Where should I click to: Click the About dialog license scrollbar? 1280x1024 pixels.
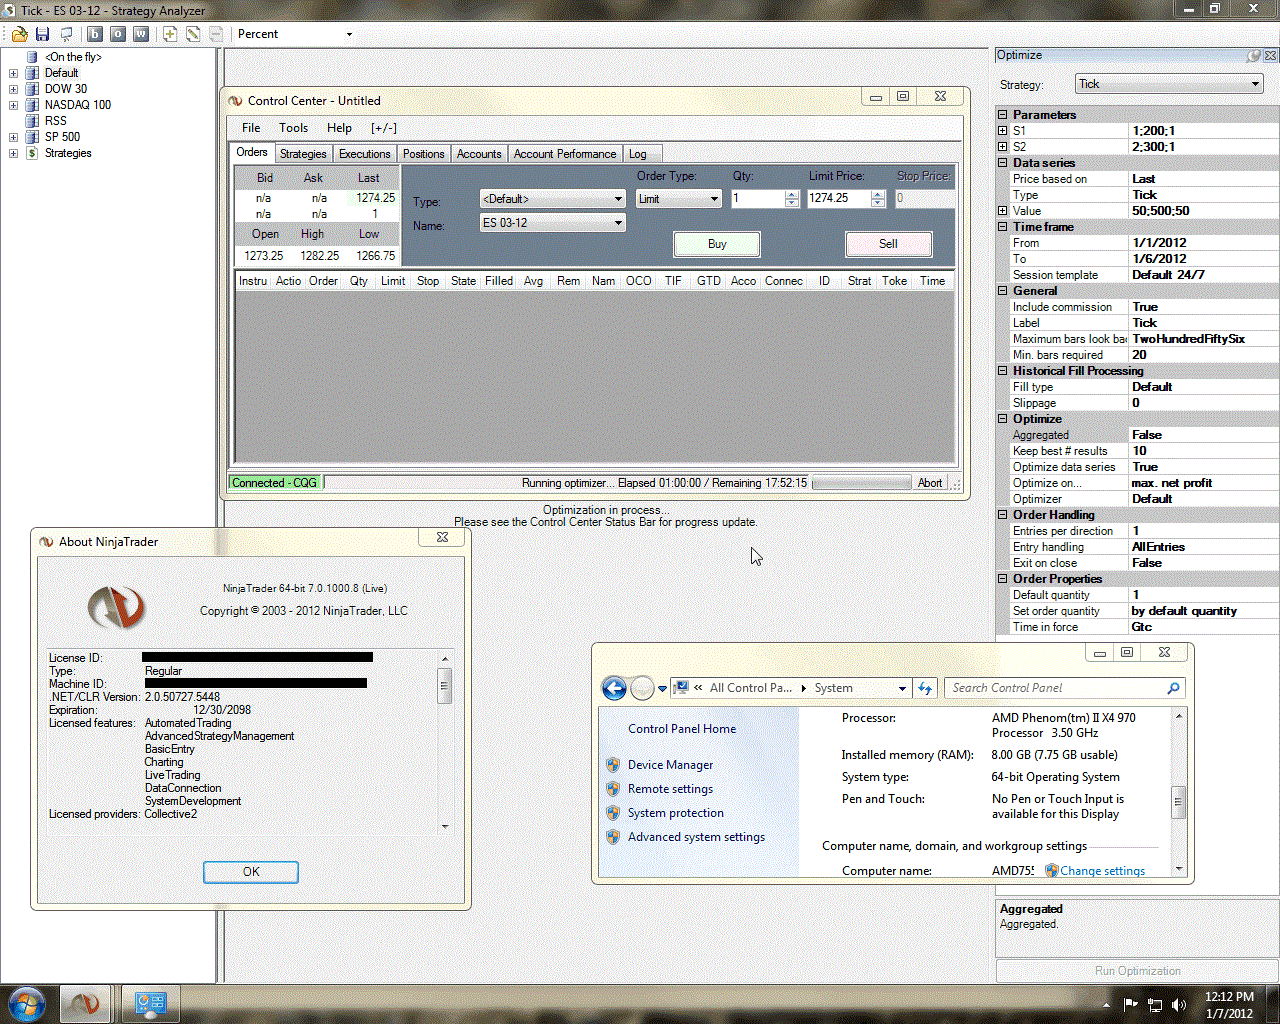coord(445,742)
